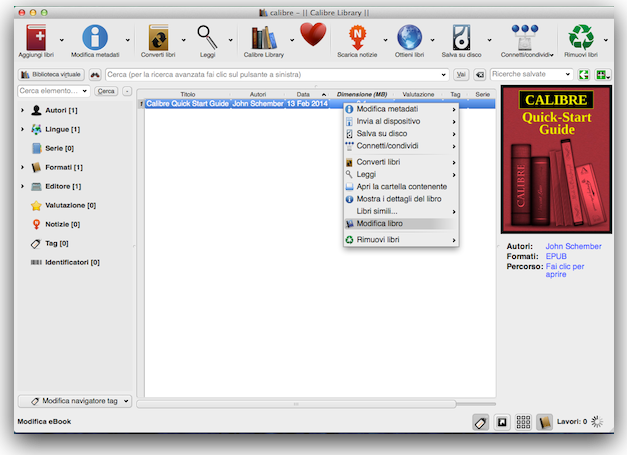Select the Autori category in the tag browser
This screenshot has width=627, height=455.
point(61,110)
